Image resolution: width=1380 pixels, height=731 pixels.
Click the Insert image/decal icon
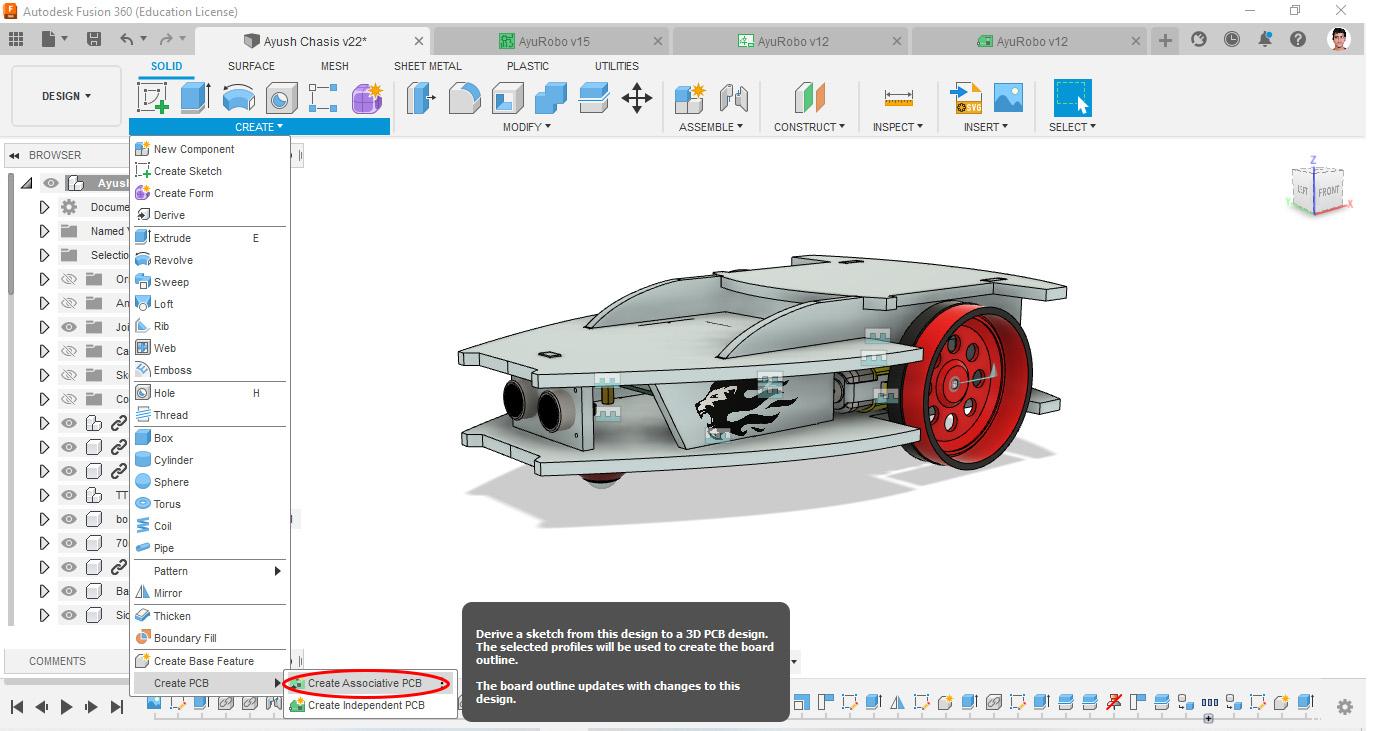pos(1008,98)
